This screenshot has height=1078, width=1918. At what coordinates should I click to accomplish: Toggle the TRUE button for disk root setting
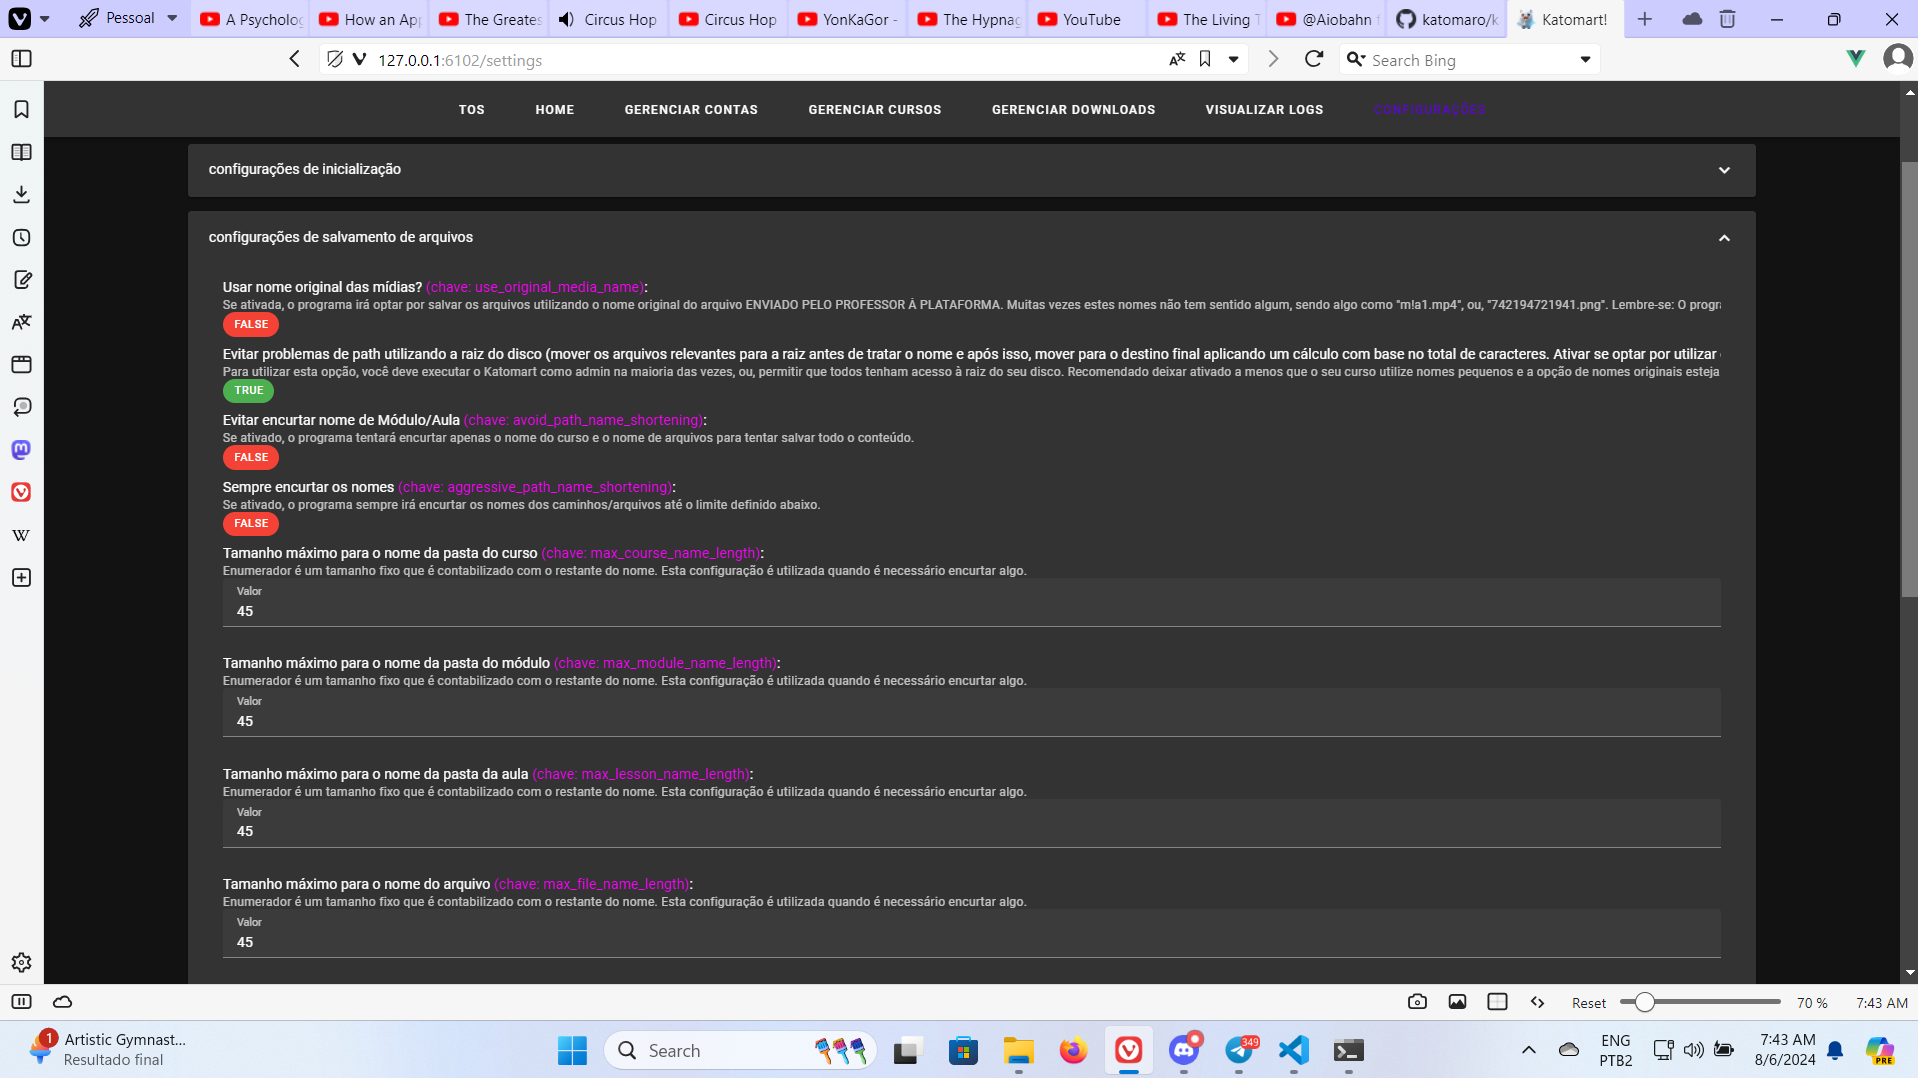(x=248, y=391)
